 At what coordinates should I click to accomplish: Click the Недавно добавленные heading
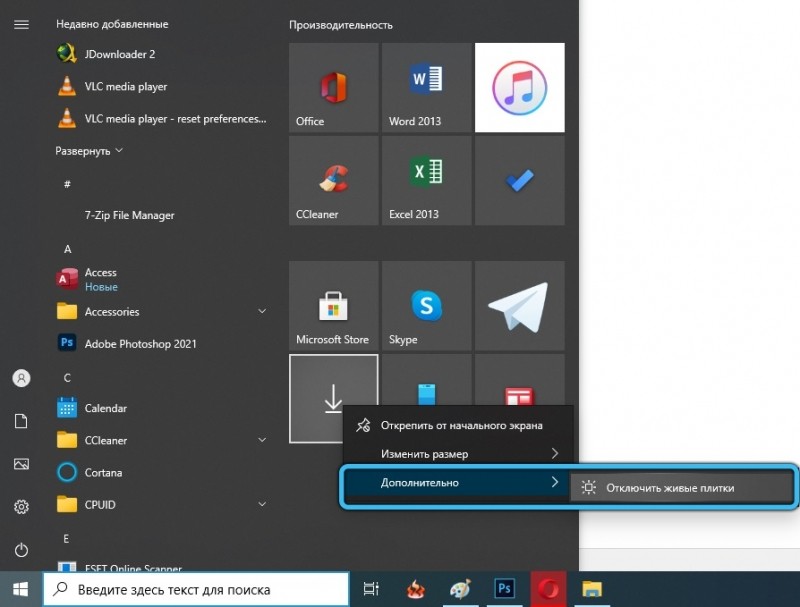click(x=112, y=24)
